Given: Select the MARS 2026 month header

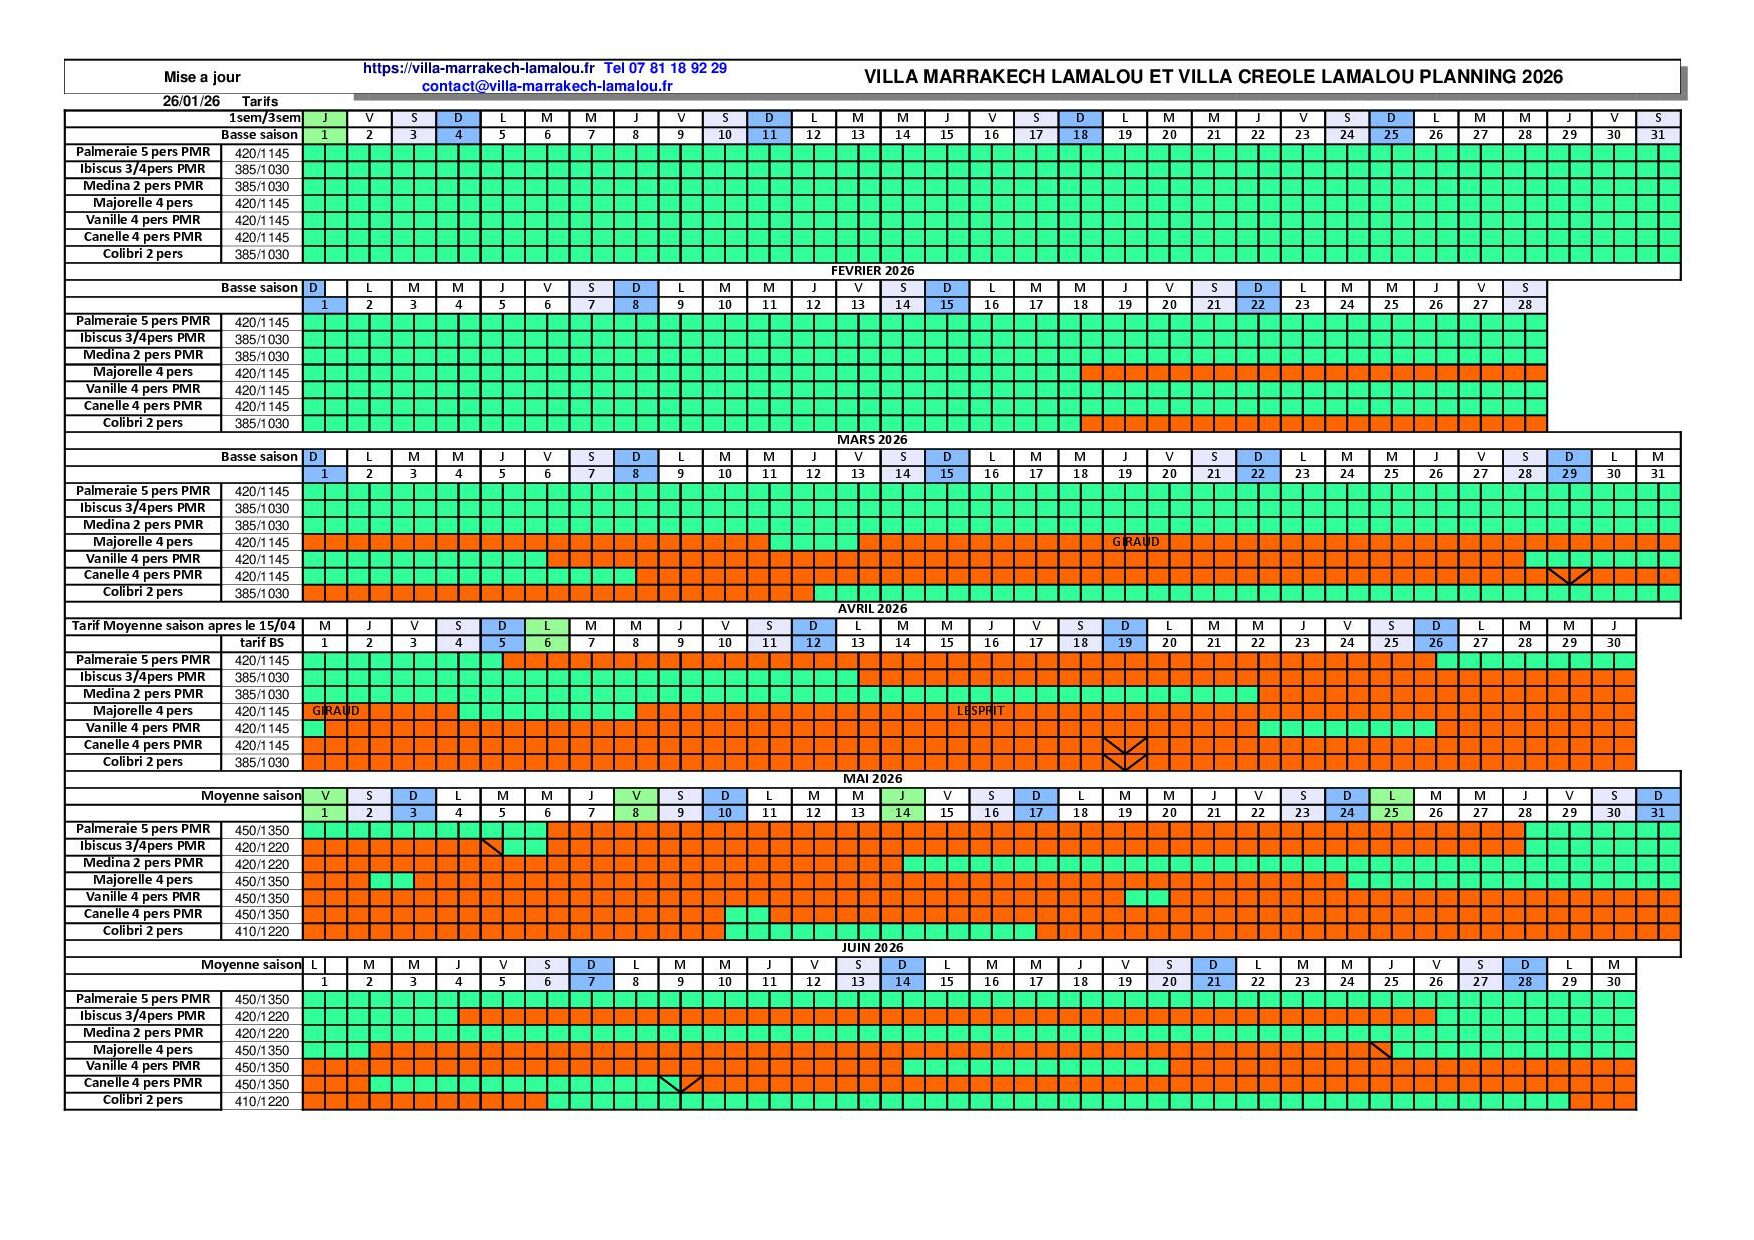Looking at the screenshot, I should 872,440.
